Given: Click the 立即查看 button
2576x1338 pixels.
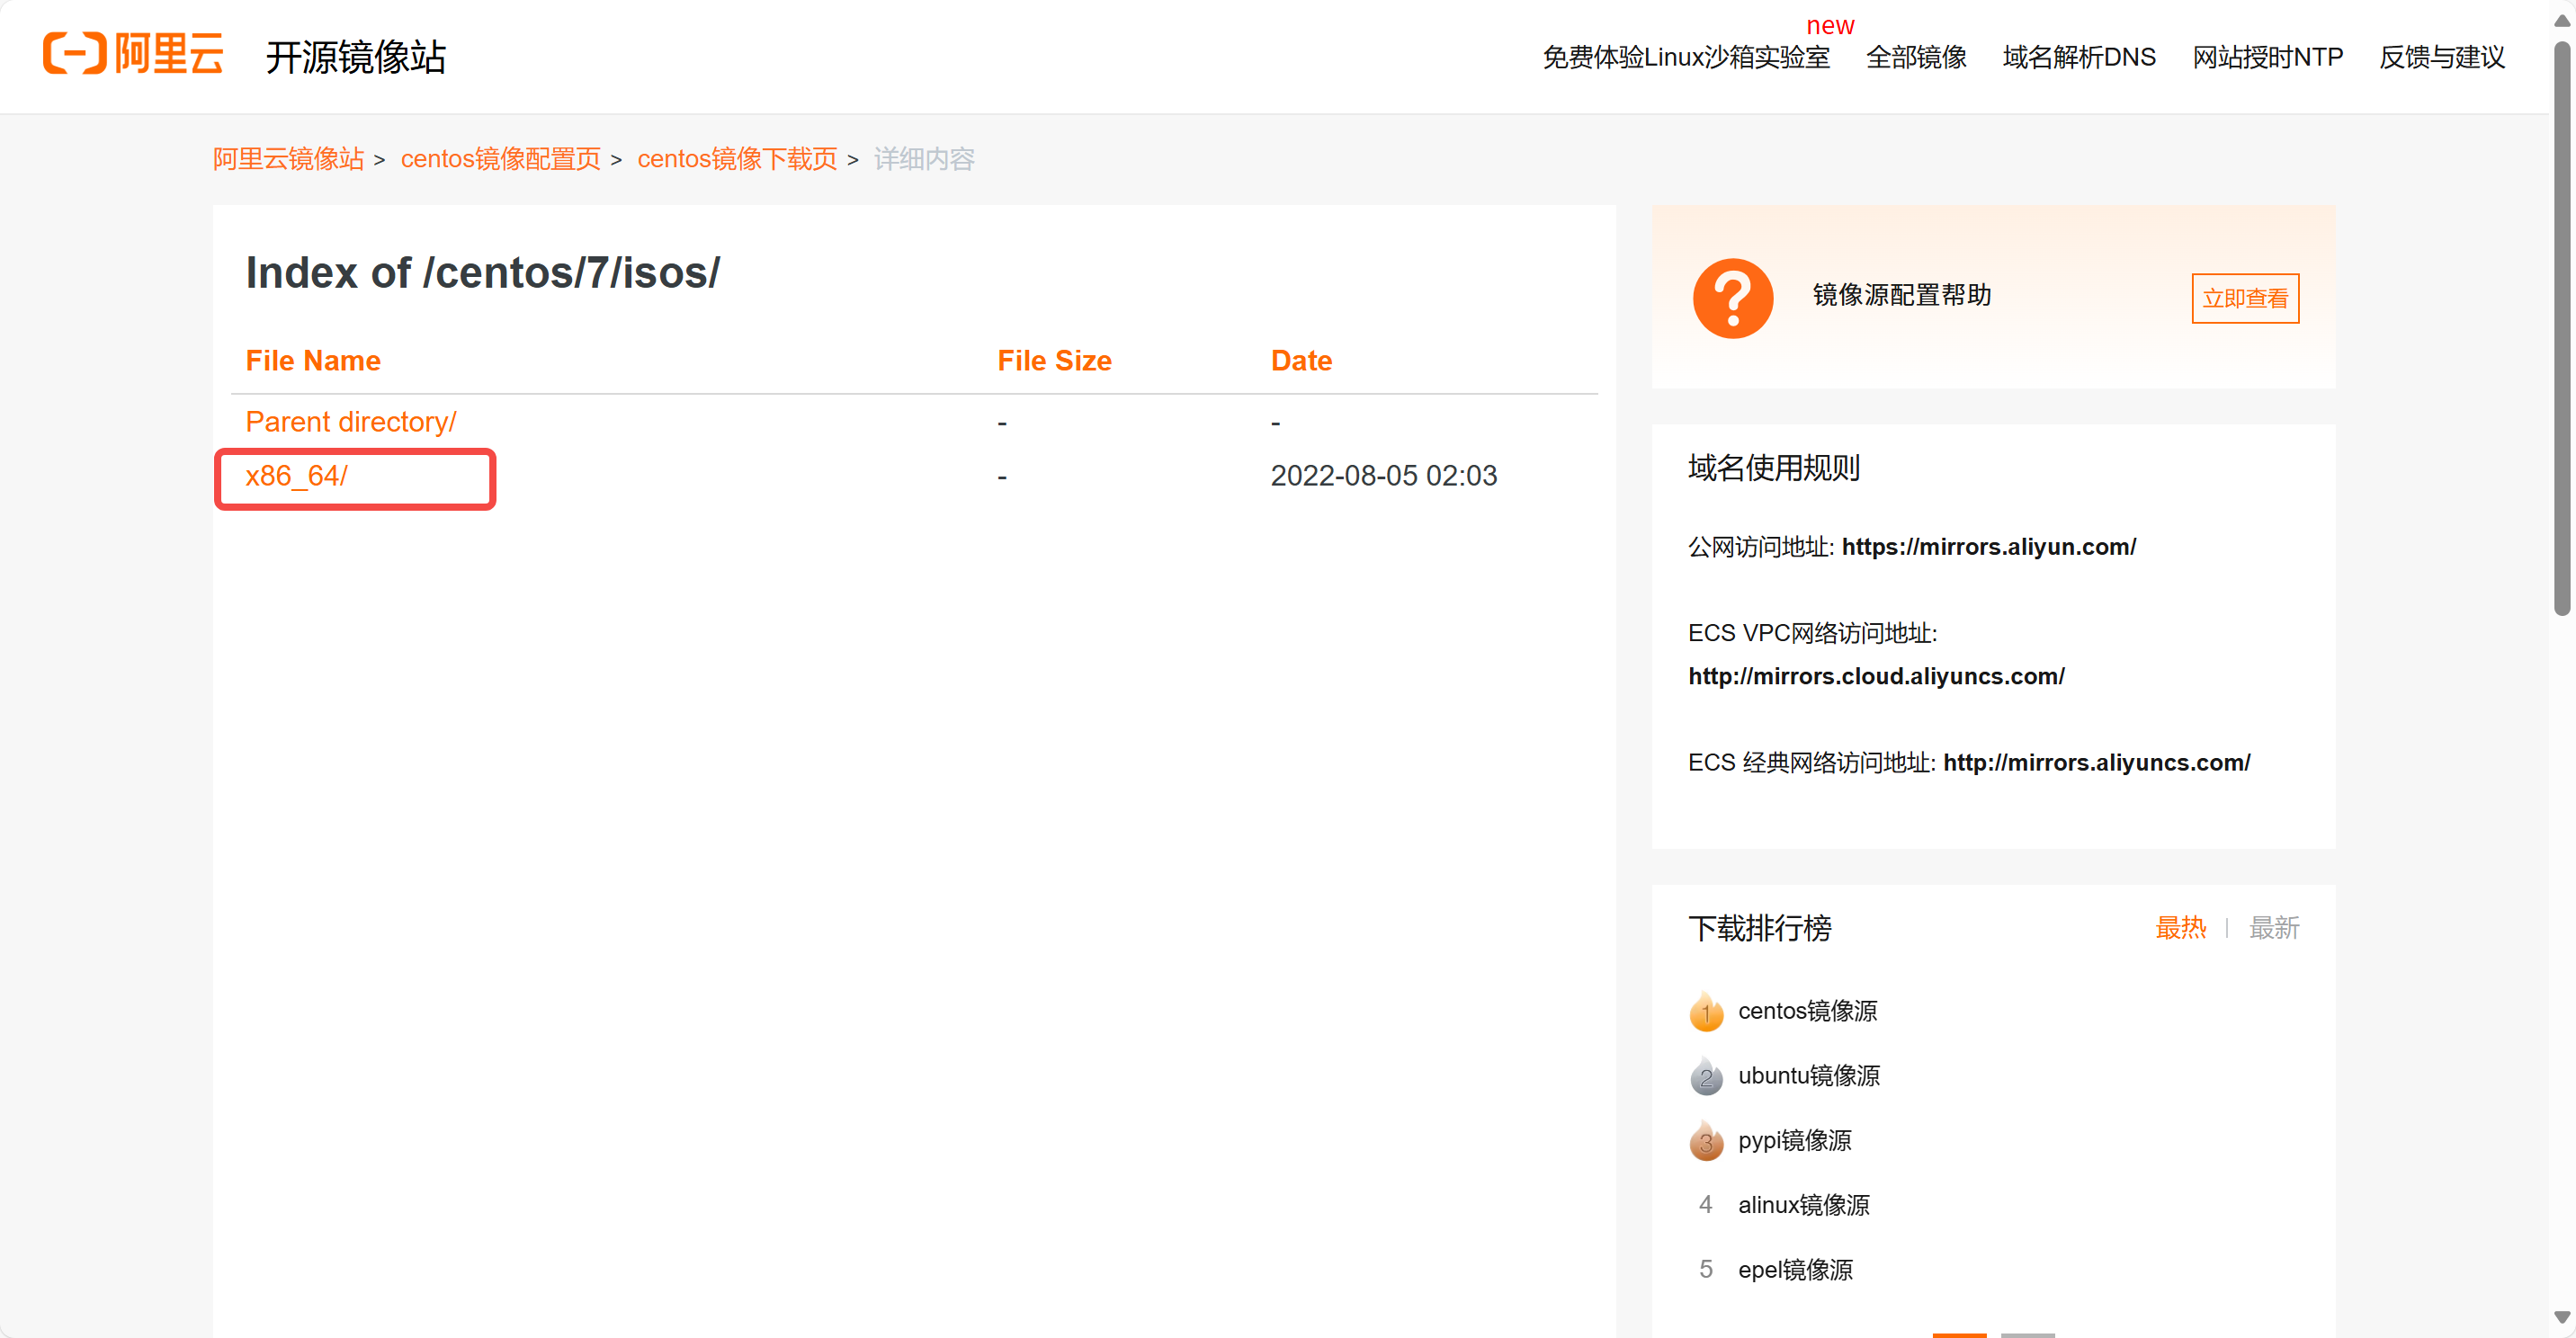Looking at the screenshot, I should coord(2245,298).
